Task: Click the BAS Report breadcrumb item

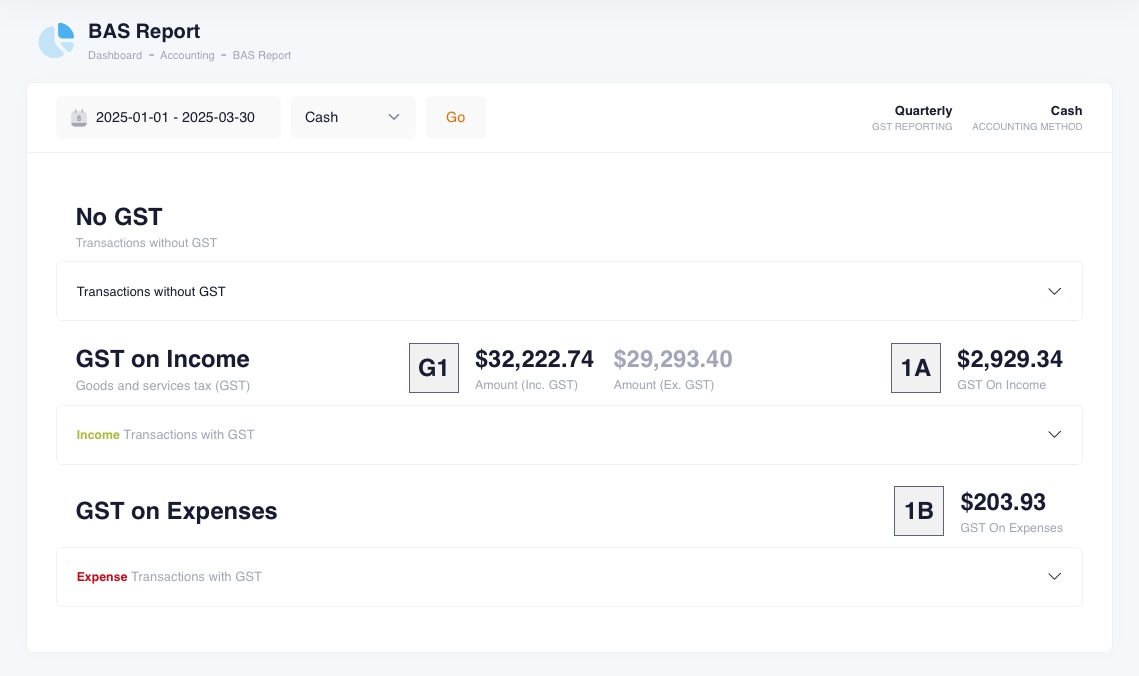Action: click(262, 56)
